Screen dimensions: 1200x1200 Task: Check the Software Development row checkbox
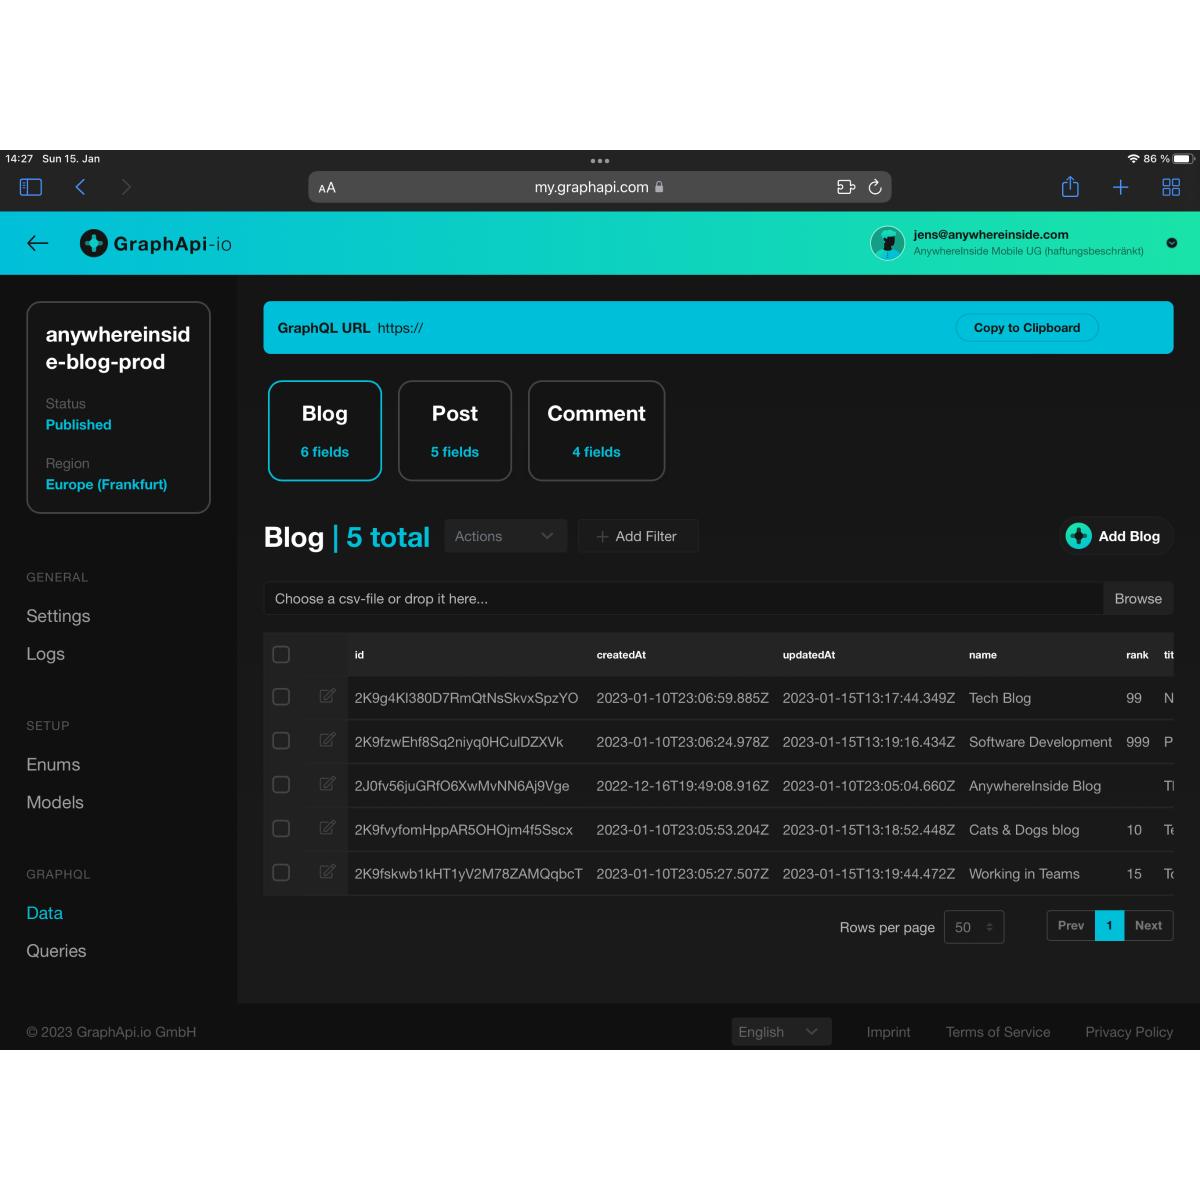(281, 741)
